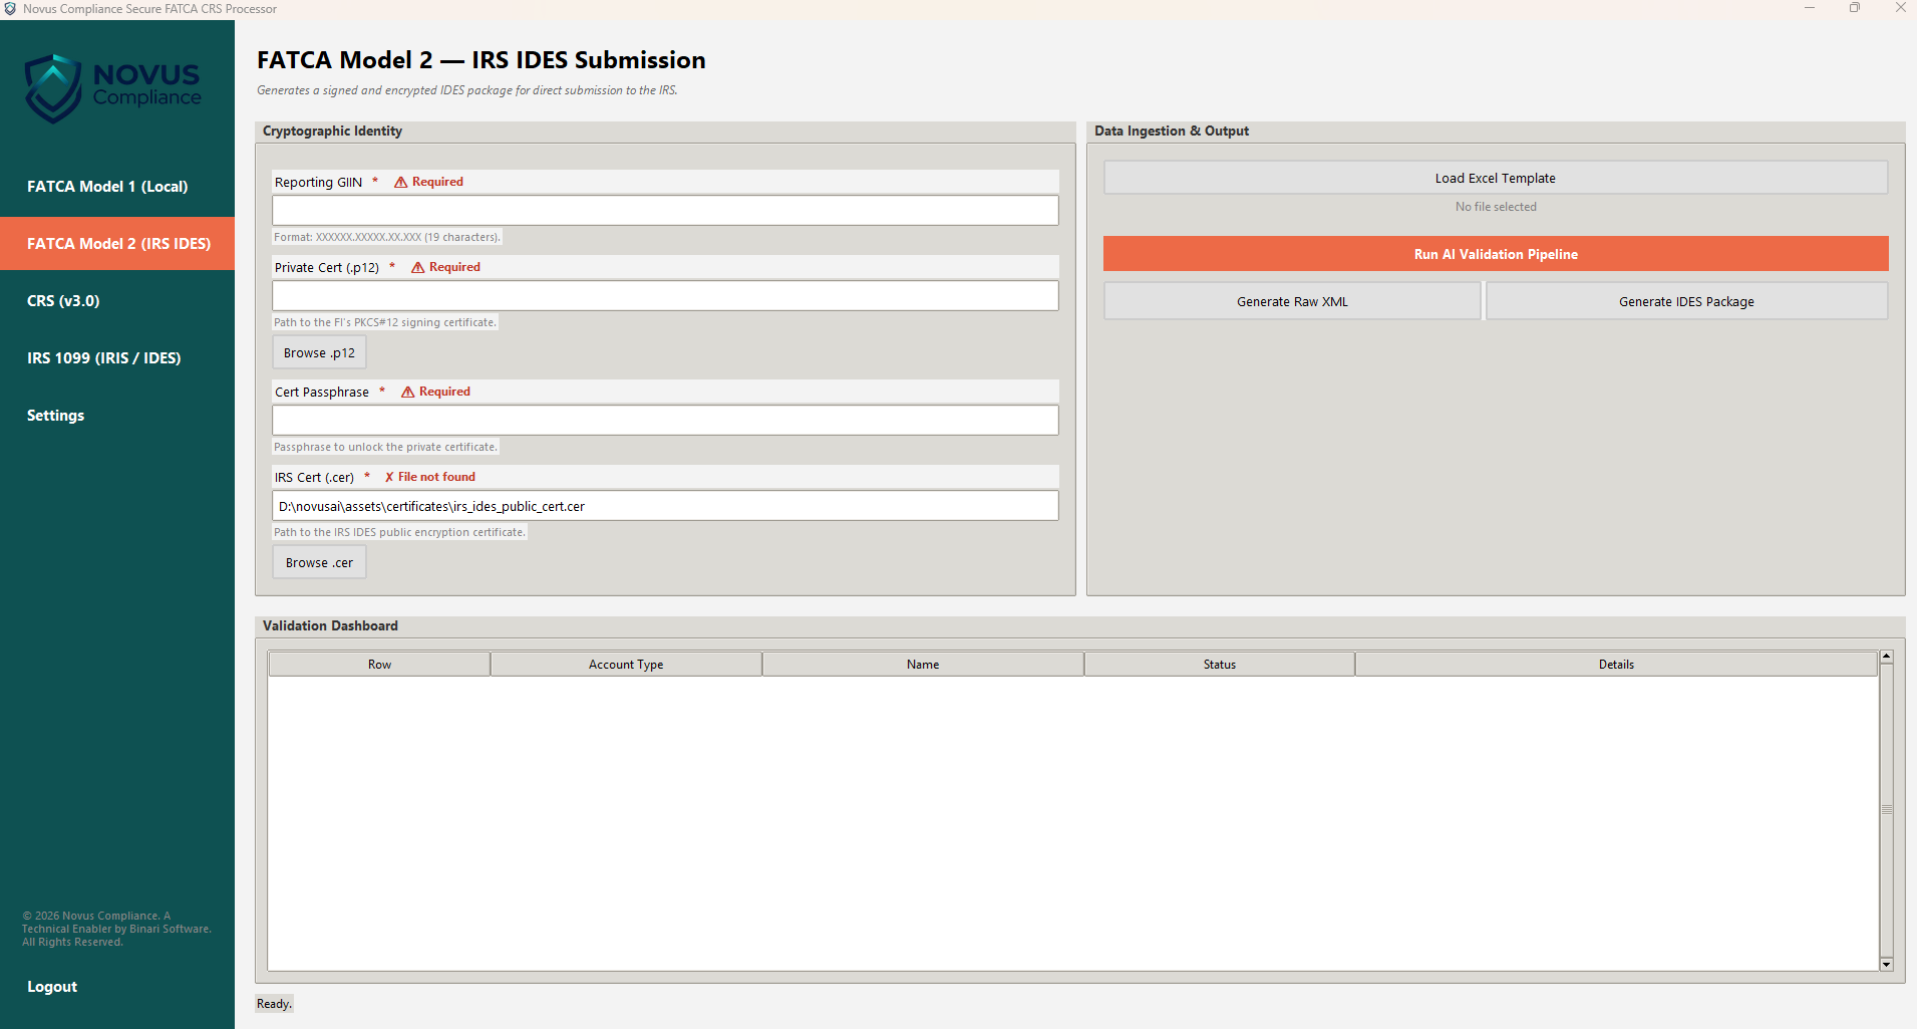Image resolution: width=1917 pixels, height=1029 pixels.
Task: Click the 'No file selected' label
Action: 1495,207
